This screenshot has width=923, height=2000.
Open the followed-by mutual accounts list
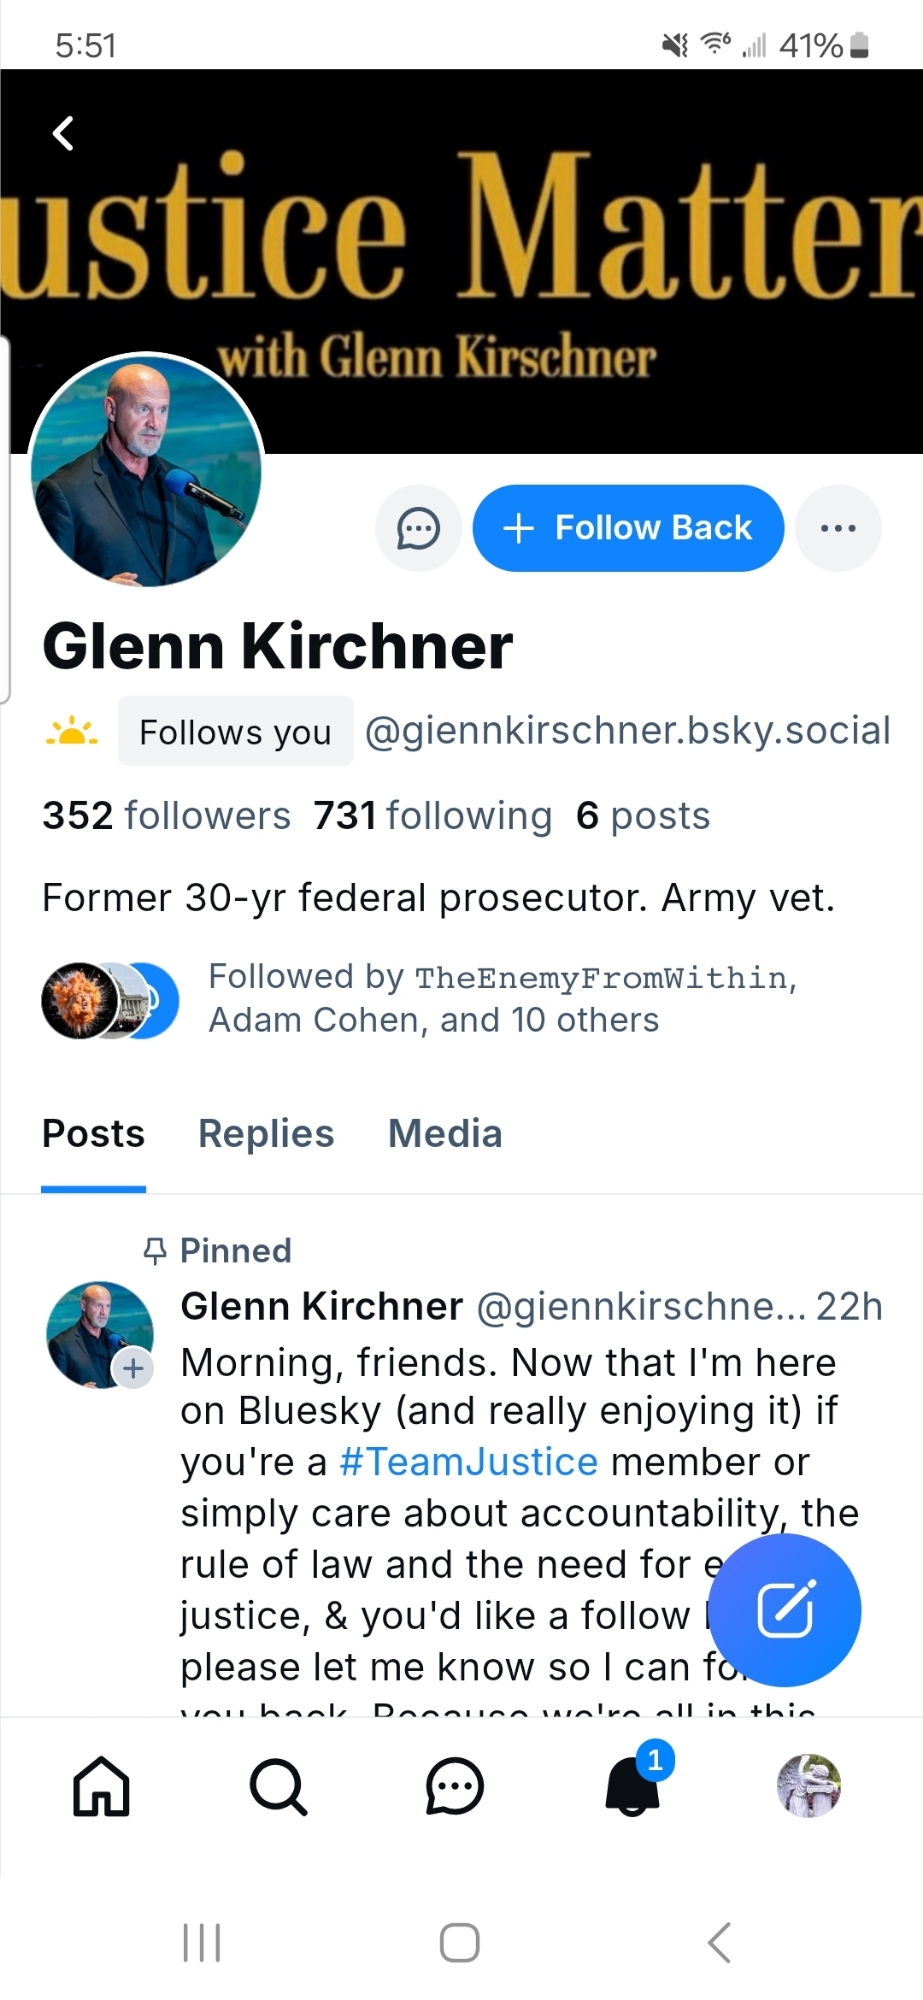430,998
